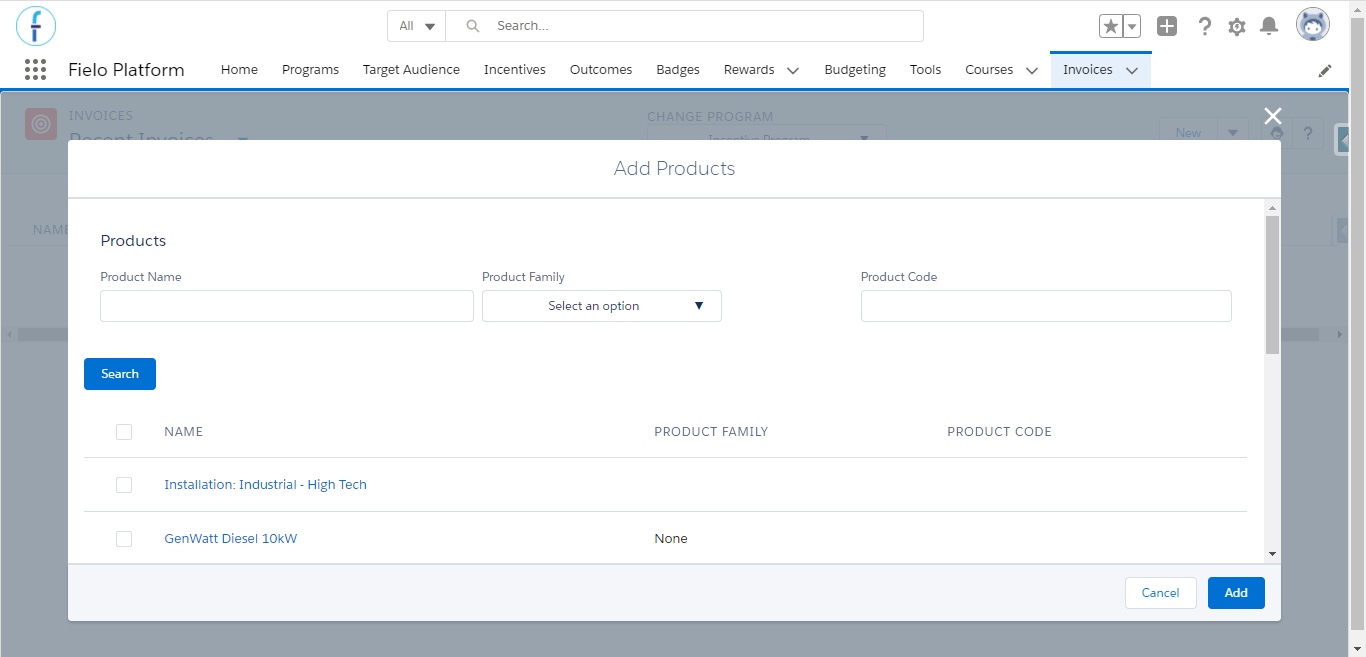The image size is (1366, 657).
Task: Open the App Launcher grid icon
Action: point(35,70)
